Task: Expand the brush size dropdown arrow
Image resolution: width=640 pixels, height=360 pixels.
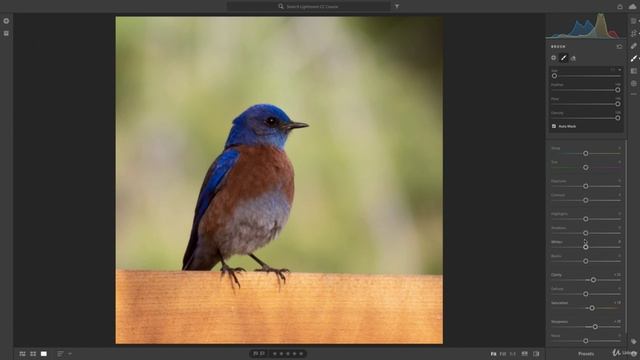Action: [620, 70]
